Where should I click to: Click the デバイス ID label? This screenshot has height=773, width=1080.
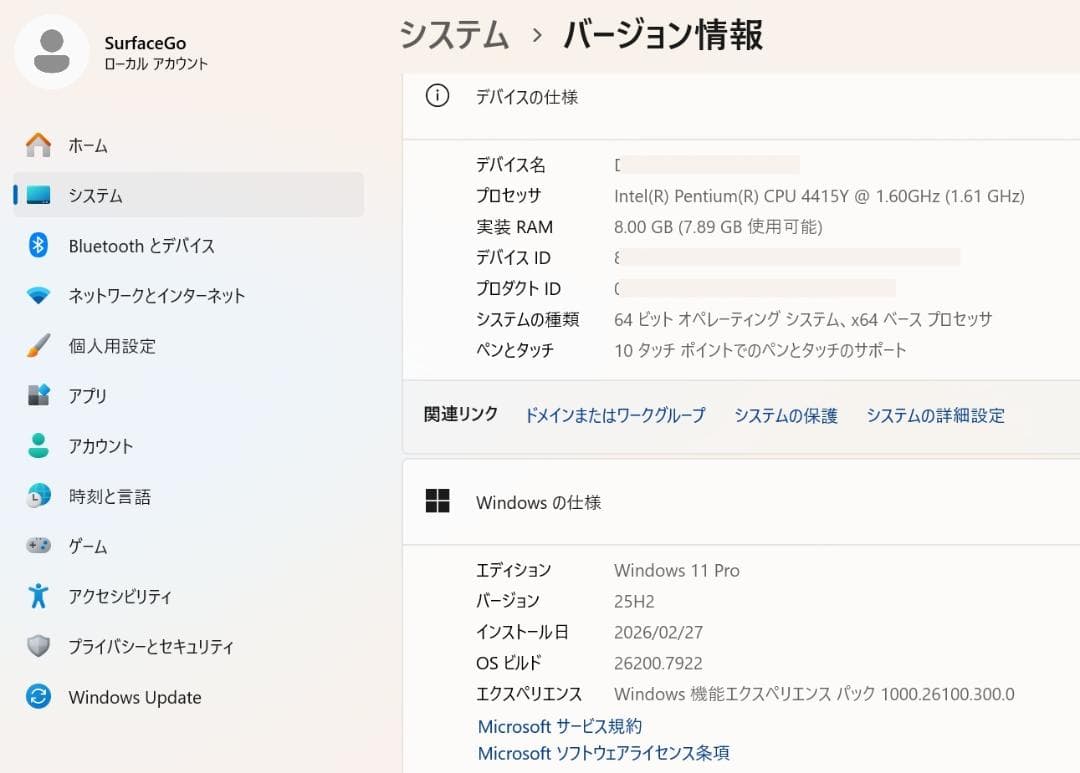pos(513,258)
